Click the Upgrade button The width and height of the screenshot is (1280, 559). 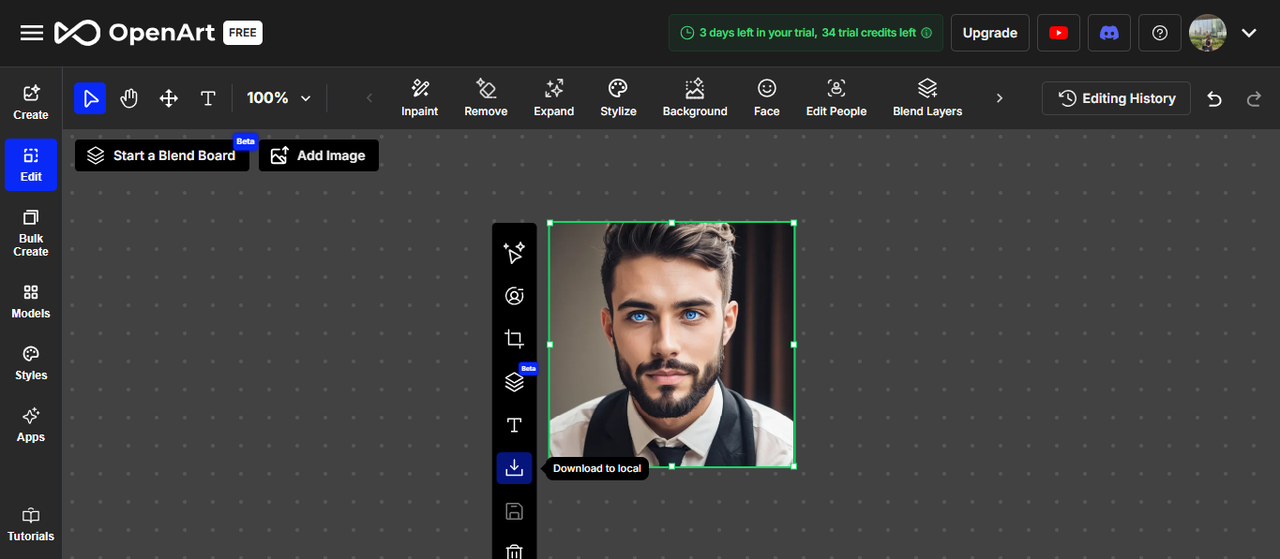coord(990,33)
